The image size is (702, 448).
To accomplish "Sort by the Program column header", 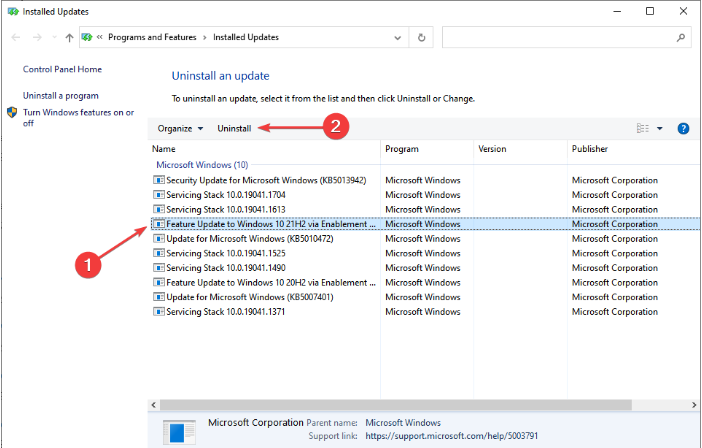I will 427,149.
